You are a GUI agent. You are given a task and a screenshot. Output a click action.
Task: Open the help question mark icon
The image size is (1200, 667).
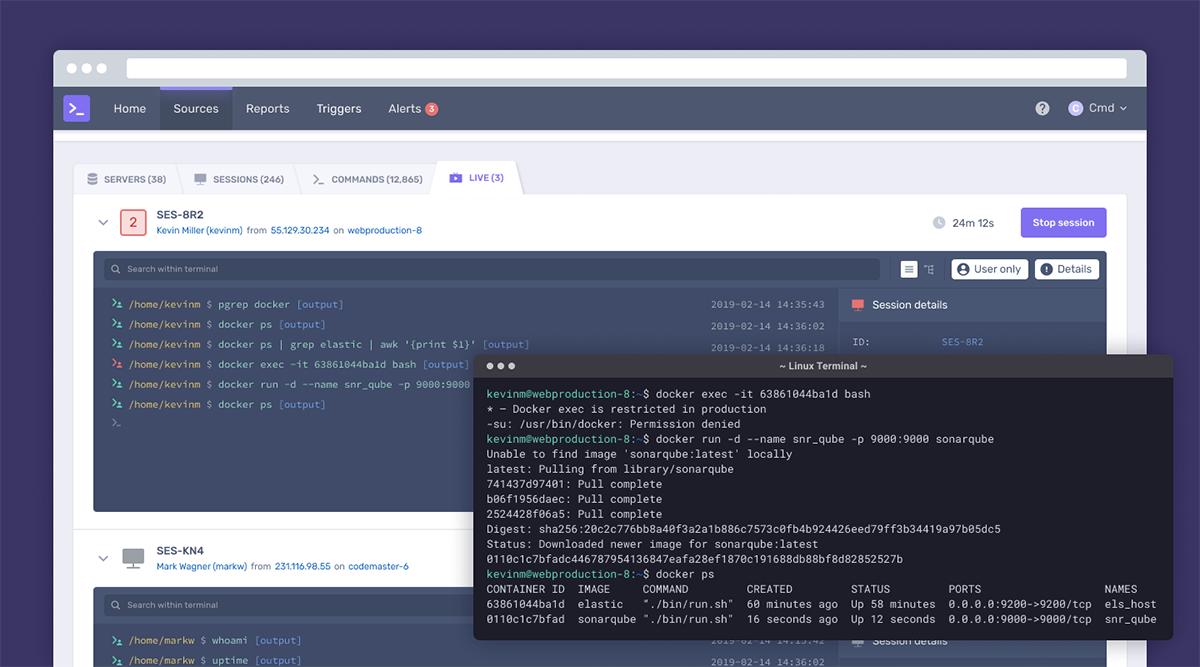[x=1042, y=108]
